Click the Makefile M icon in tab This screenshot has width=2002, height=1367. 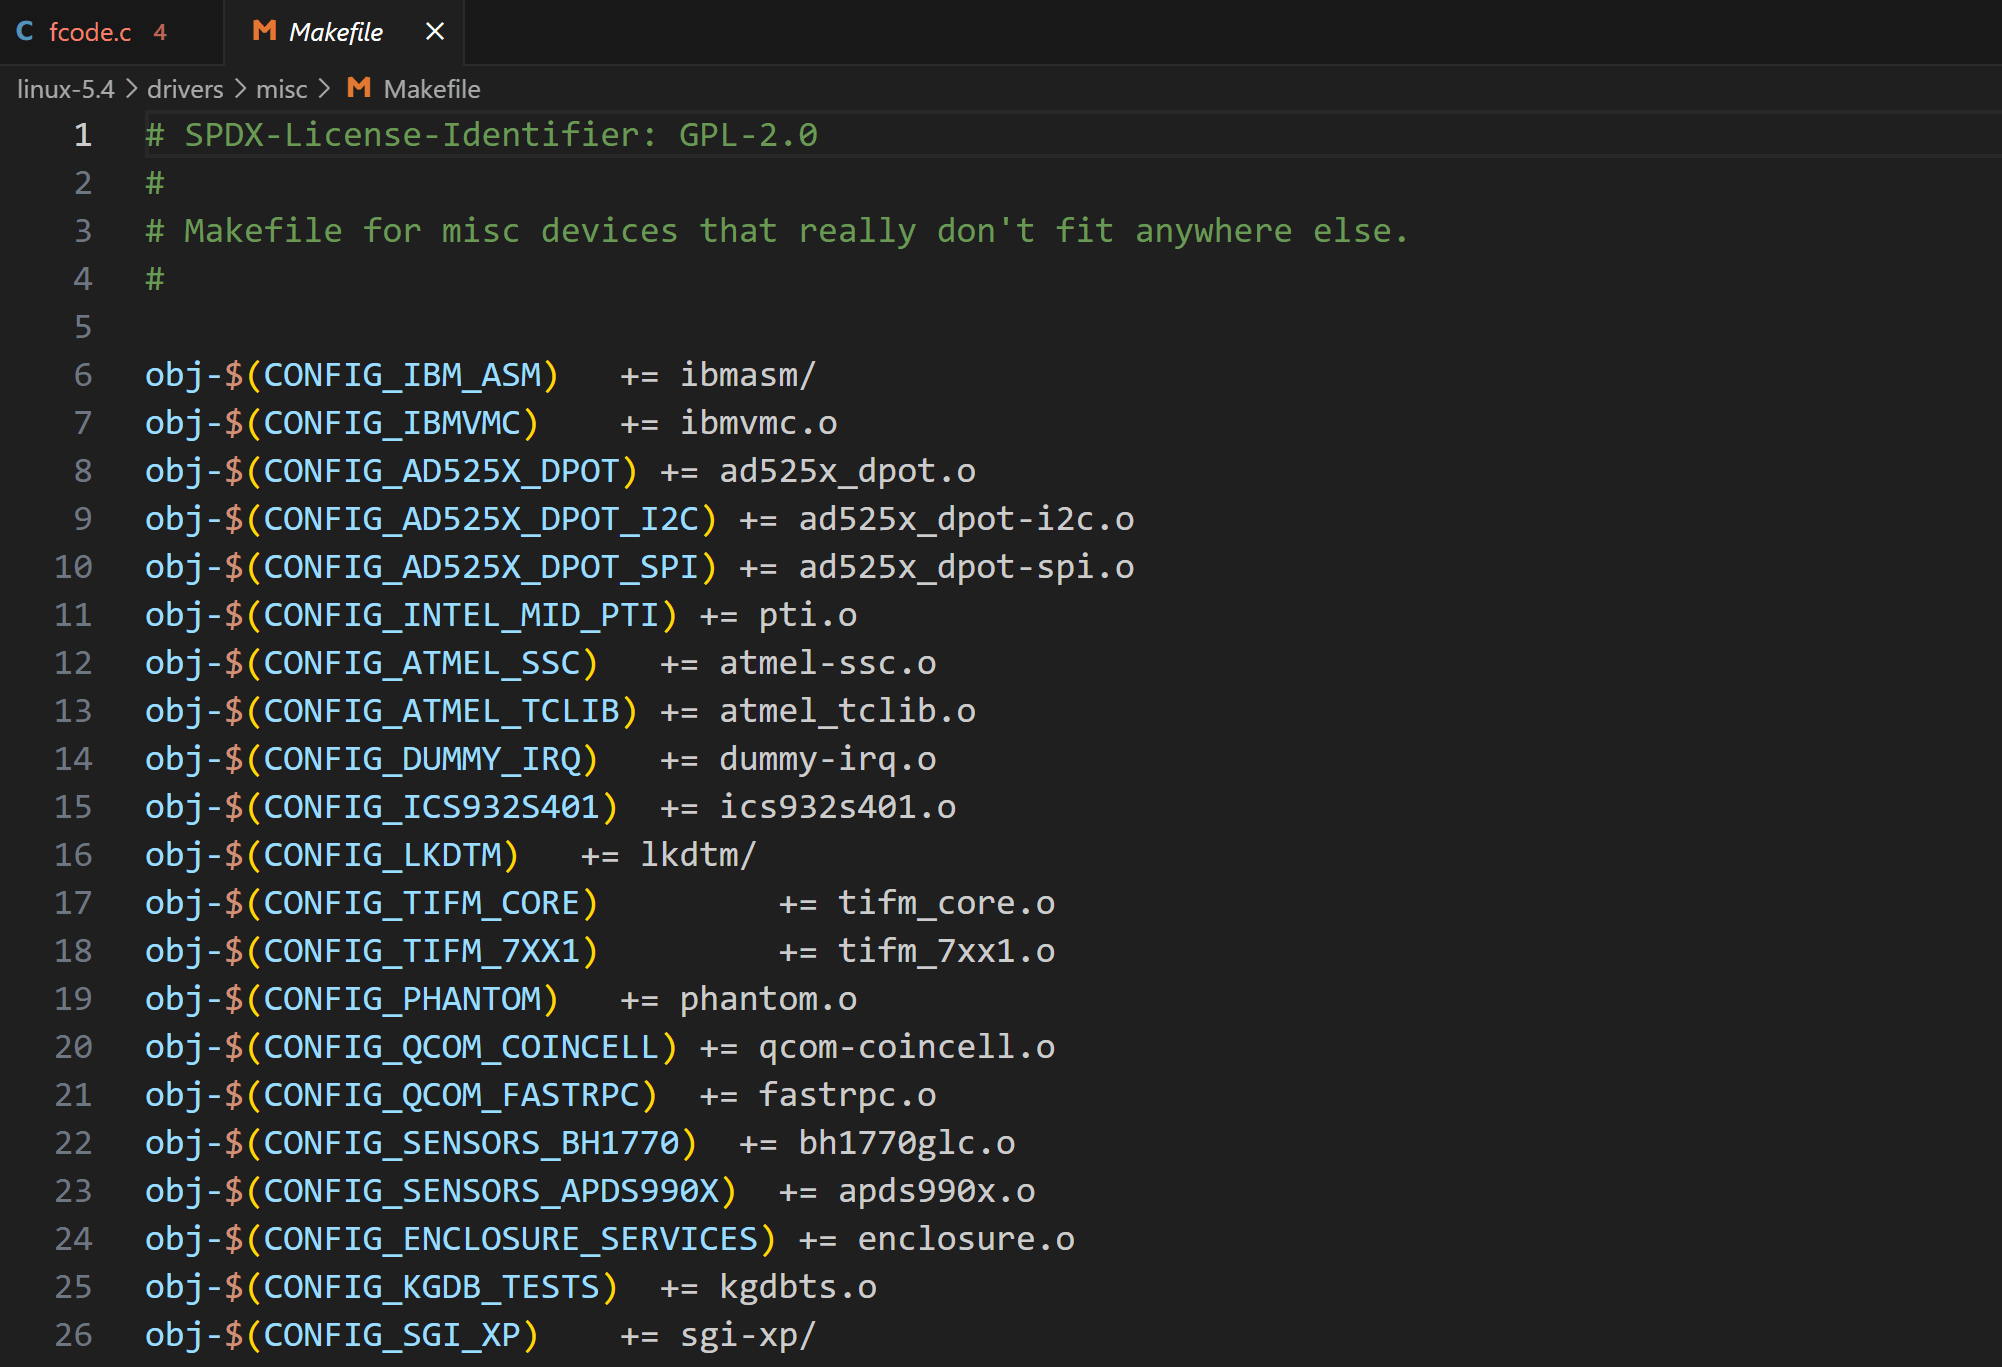click(x=264, y=32)
